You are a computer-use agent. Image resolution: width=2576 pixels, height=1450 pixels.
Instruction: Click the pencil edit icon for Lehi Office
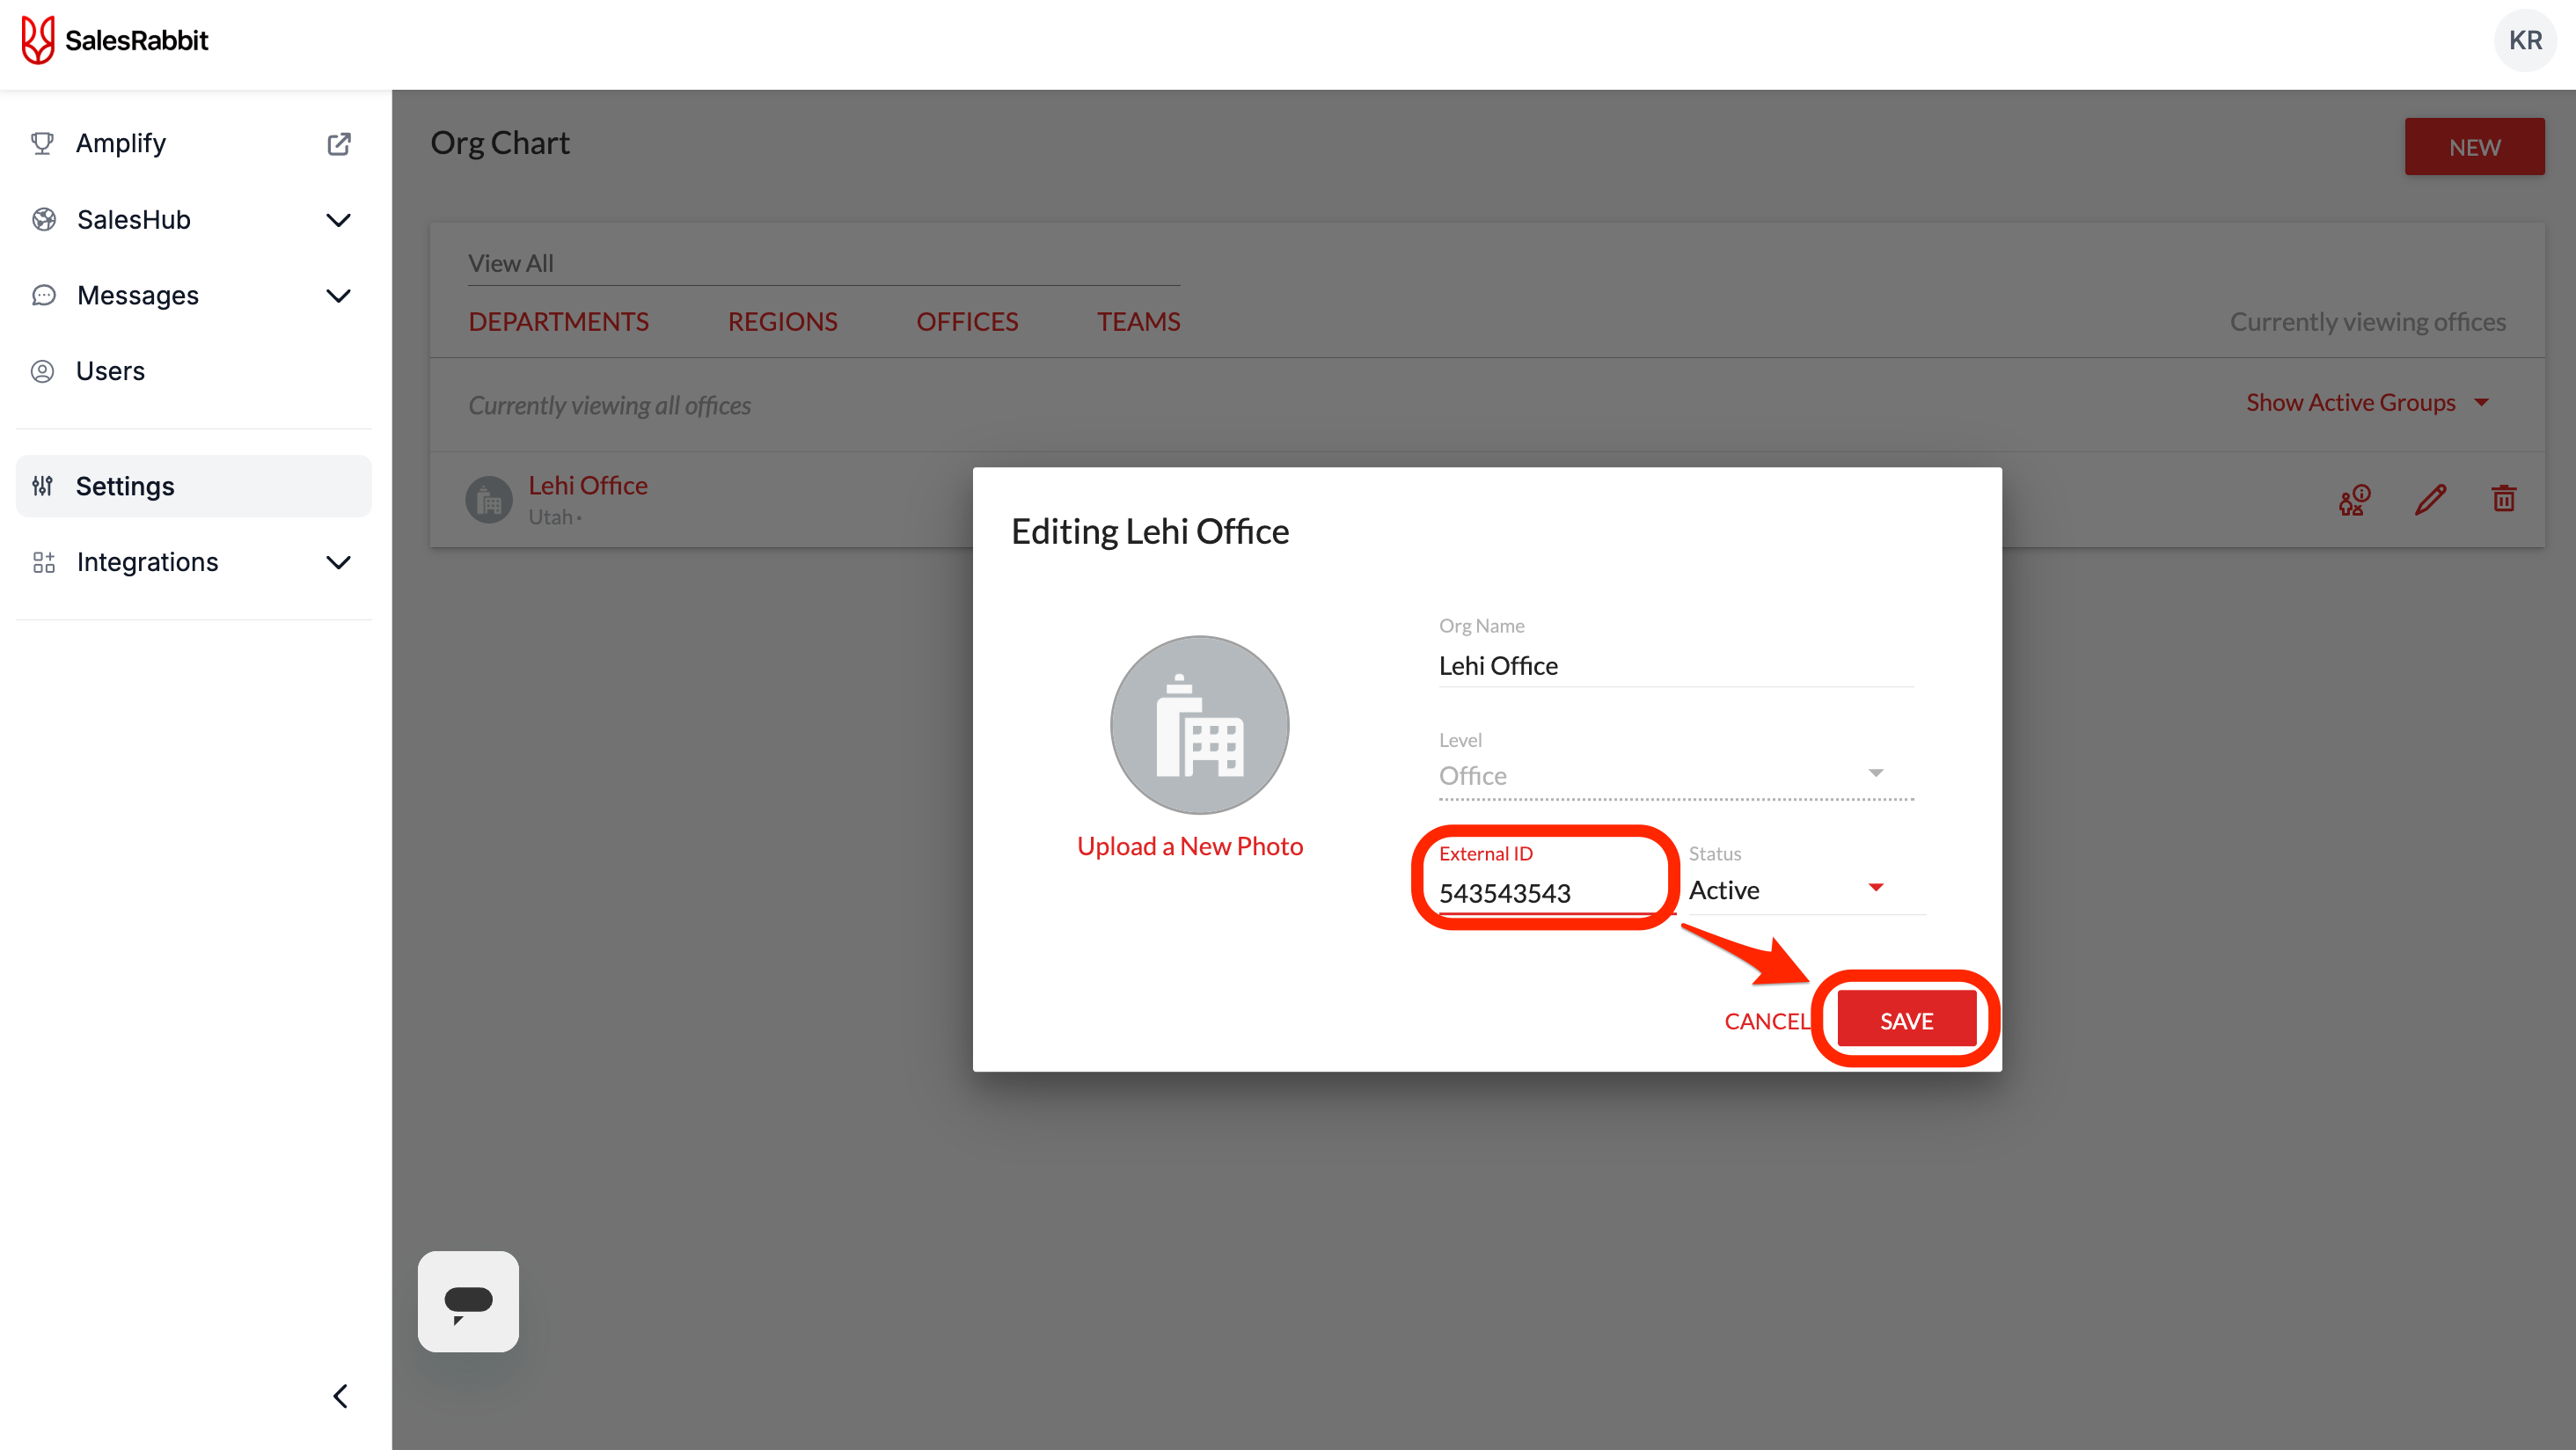click(2430, 498)
